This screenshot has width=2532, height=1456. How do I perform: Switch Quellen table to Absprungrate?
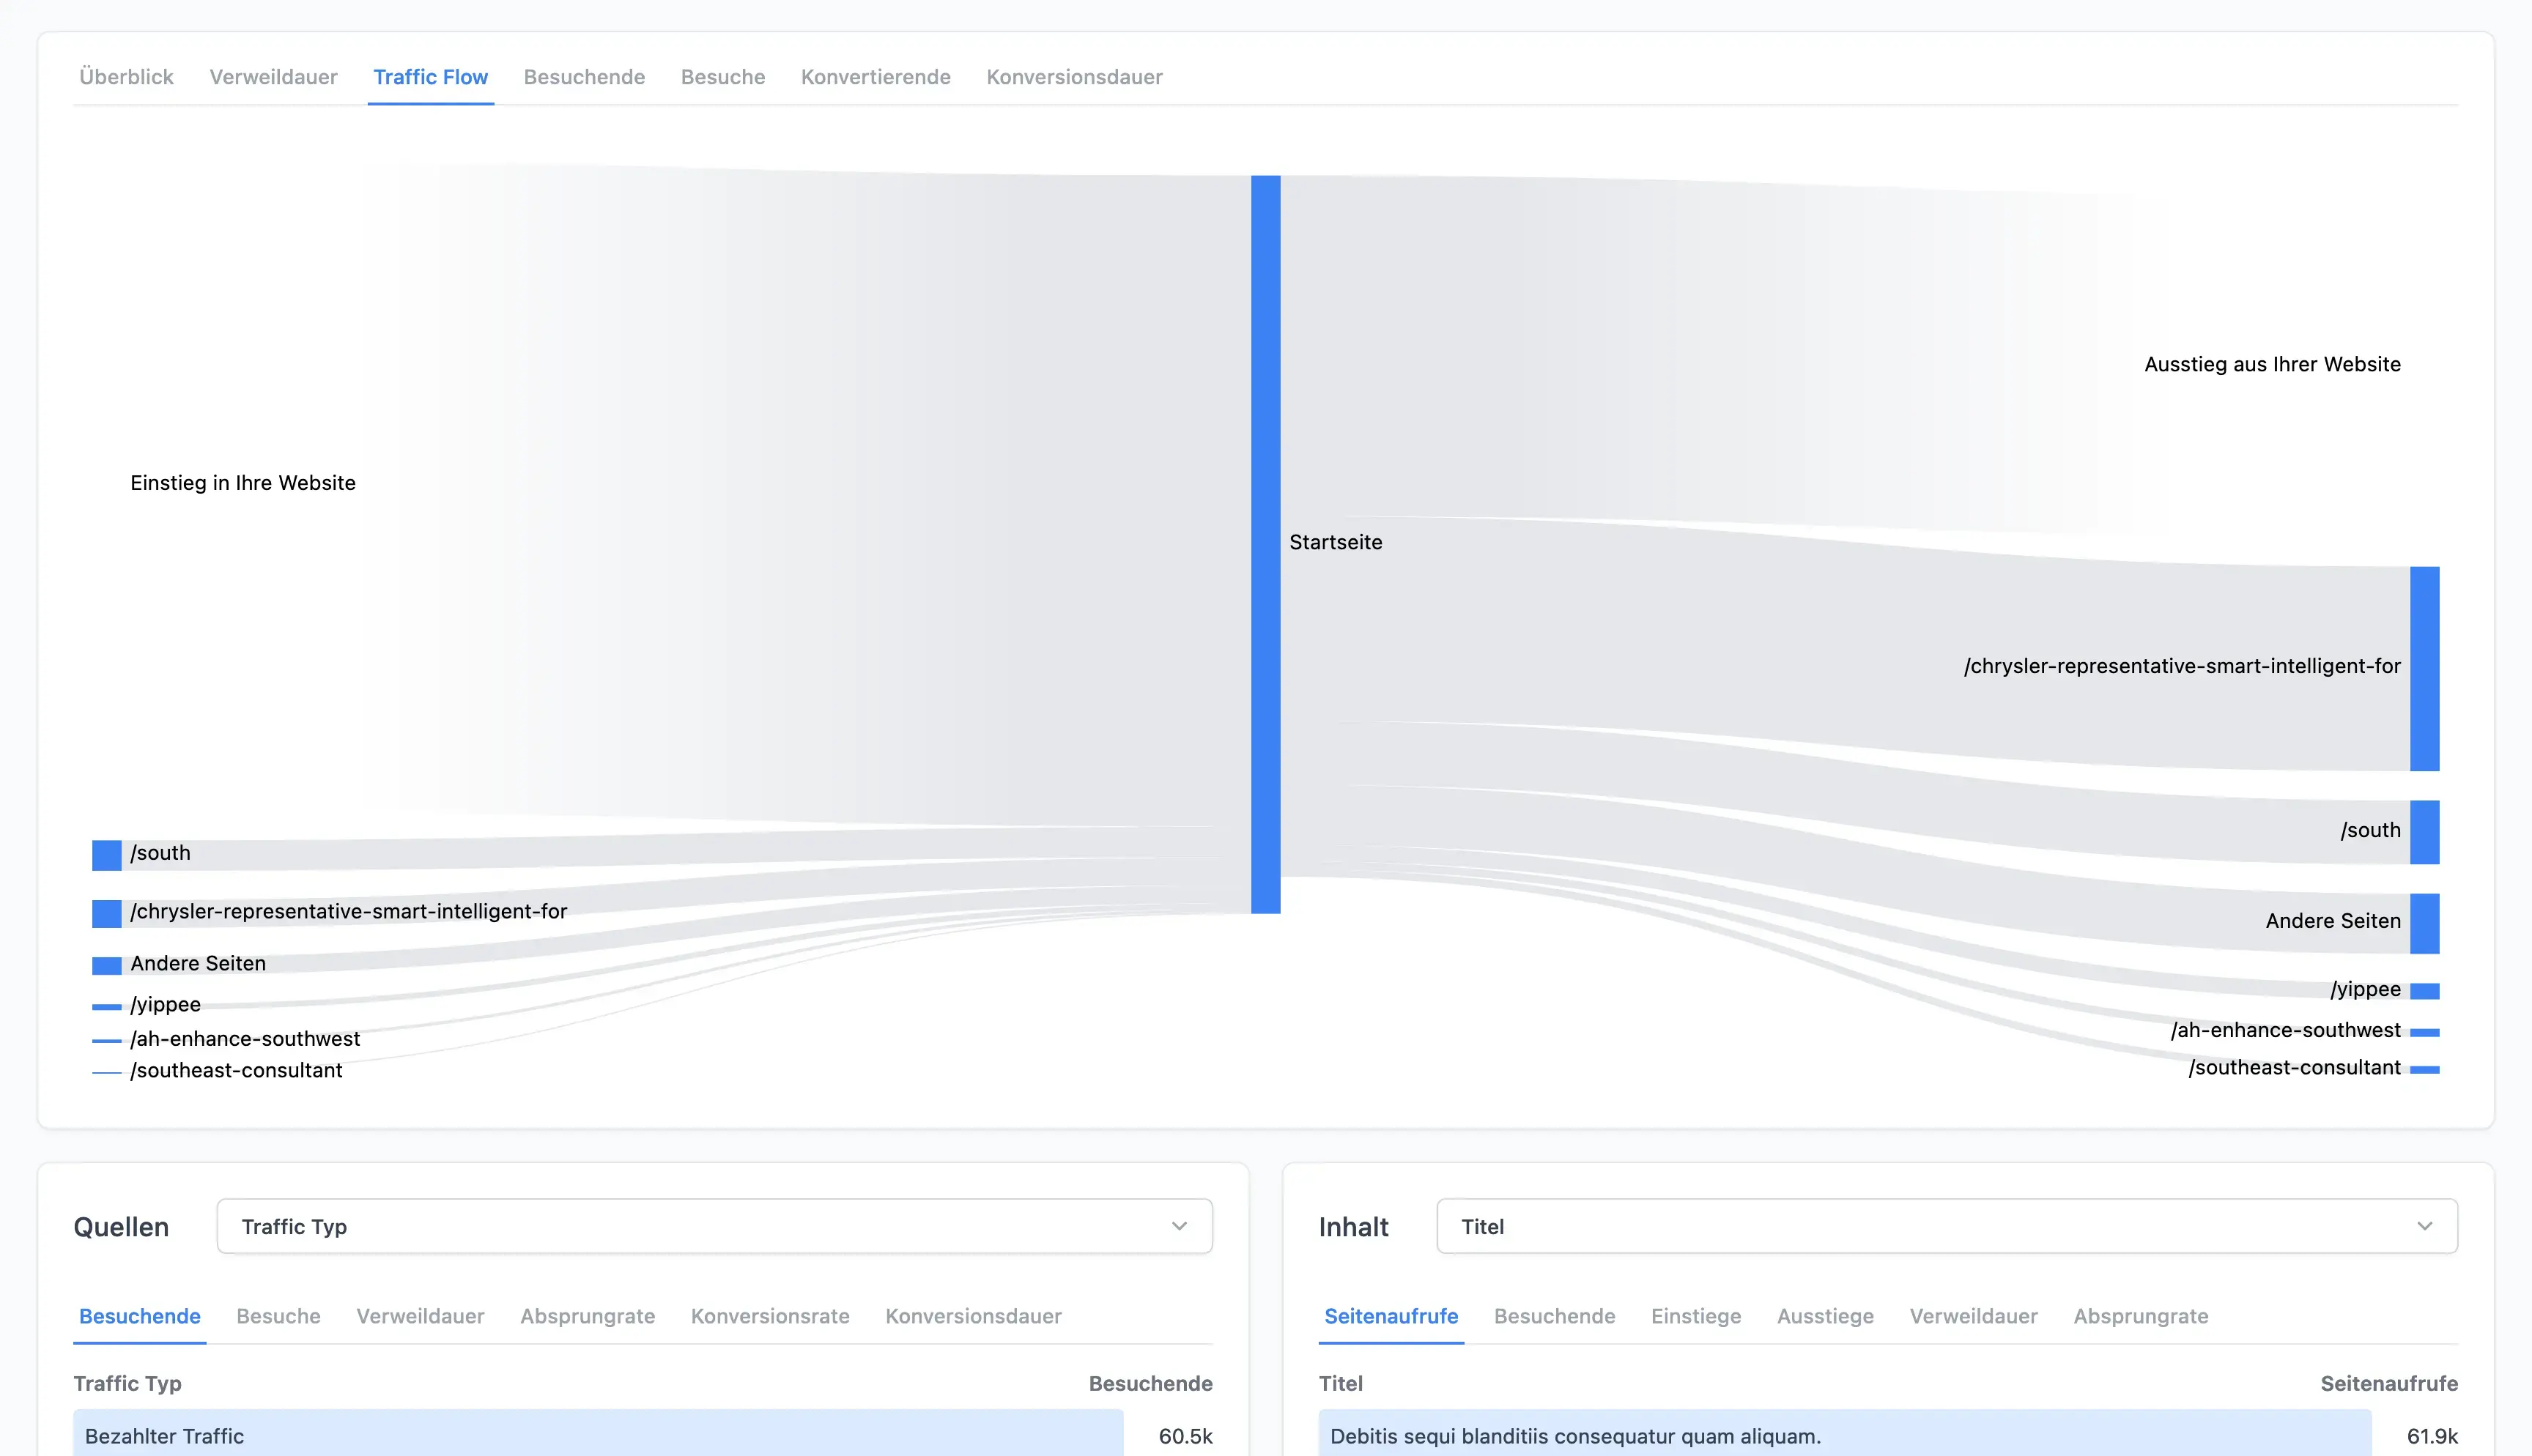click(x=587, y=1316)
